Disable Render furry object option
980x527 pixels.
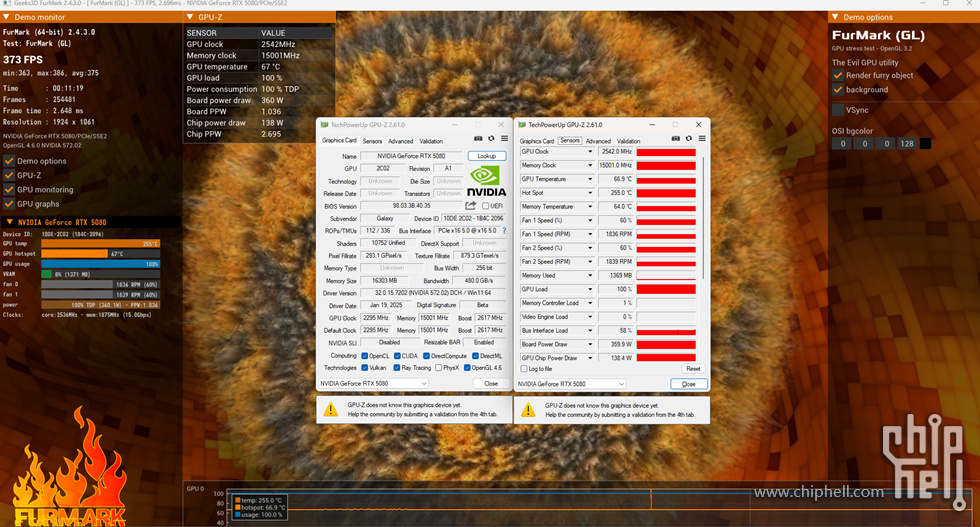click(838, 75)
